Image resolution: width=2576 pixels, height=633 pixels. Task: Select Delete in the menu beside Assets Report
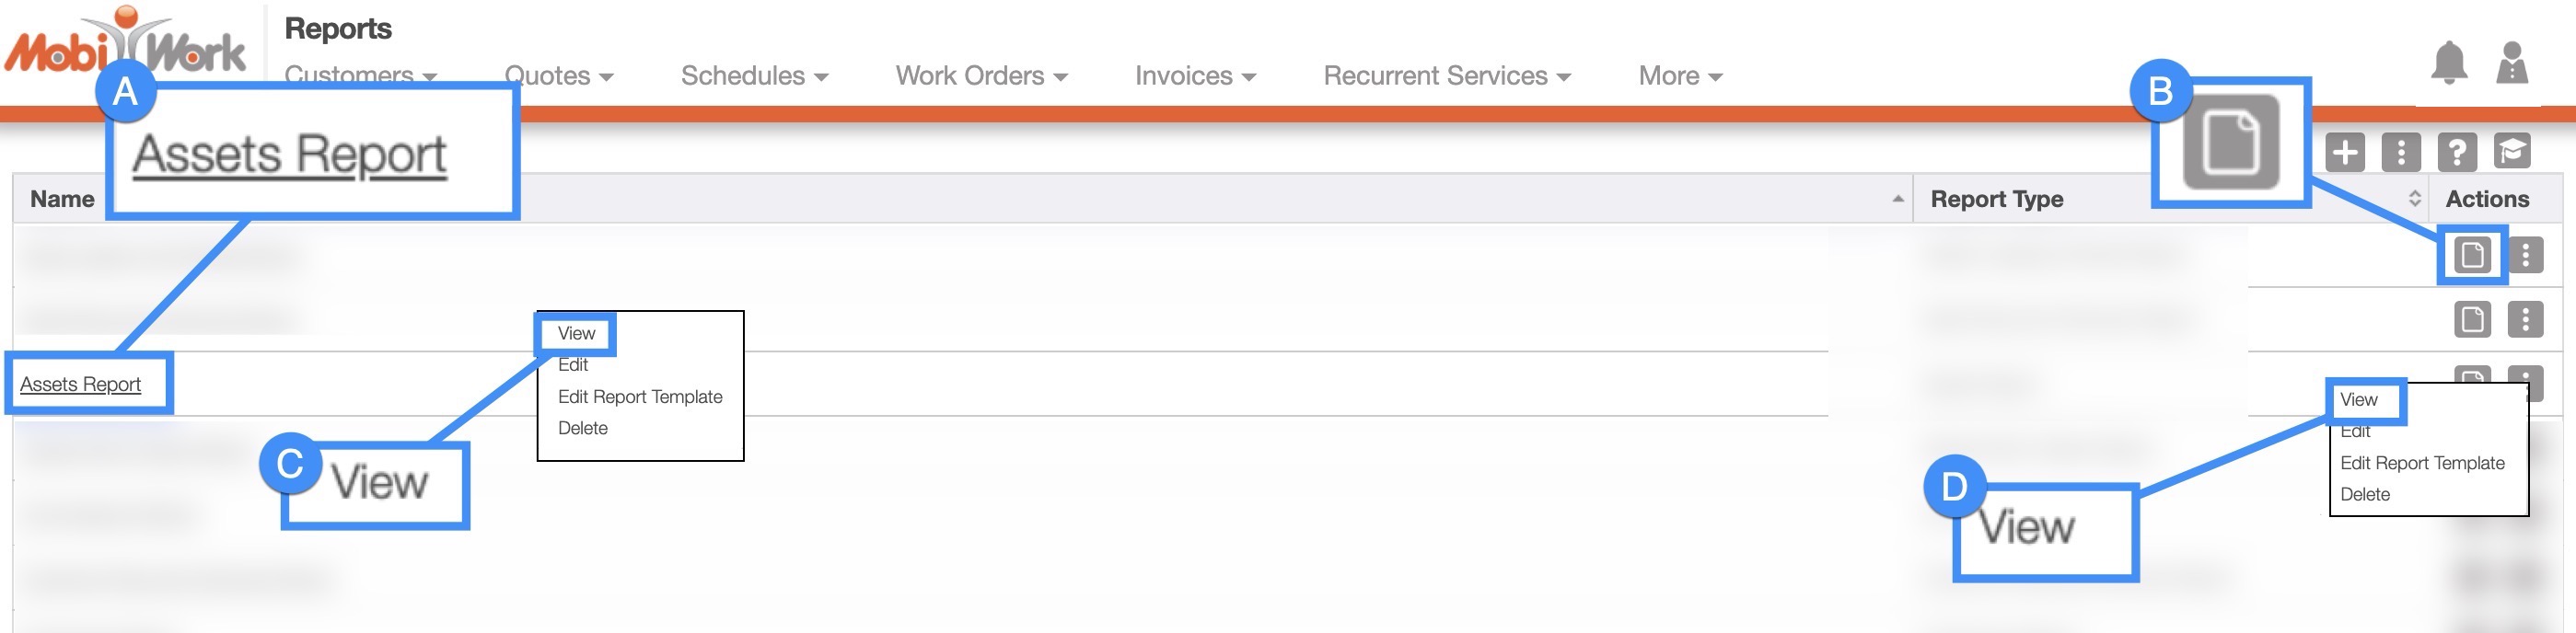click(x=582, y=428)
